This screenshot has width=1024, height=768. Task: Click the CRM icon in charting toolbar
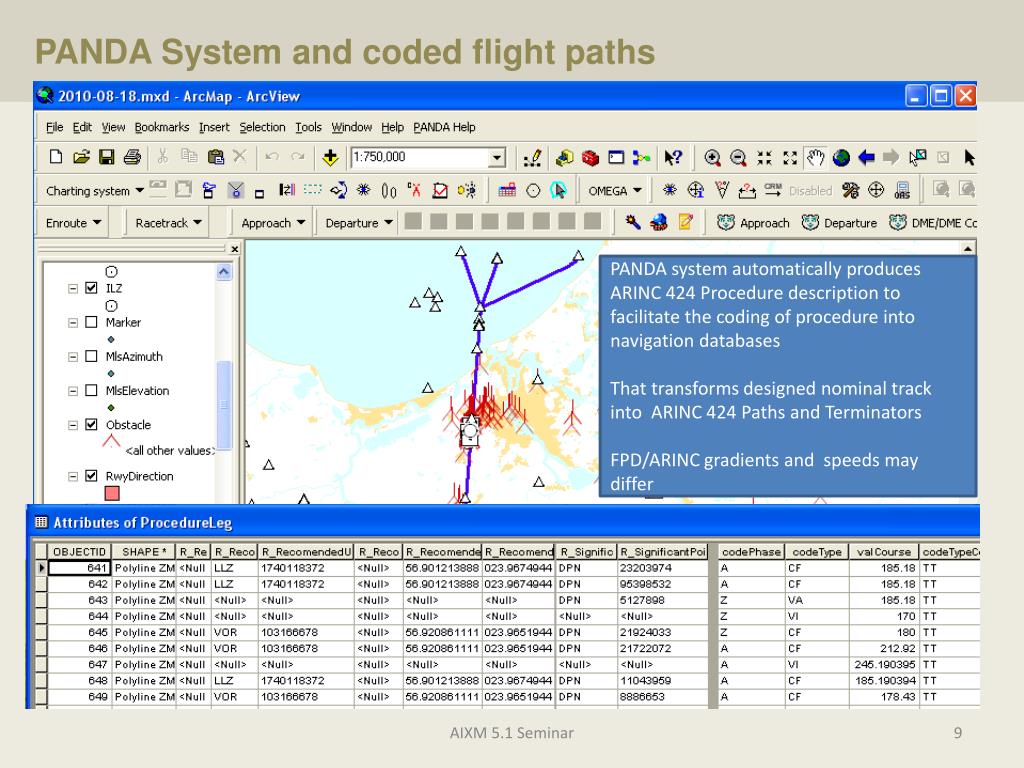point(773,190)
